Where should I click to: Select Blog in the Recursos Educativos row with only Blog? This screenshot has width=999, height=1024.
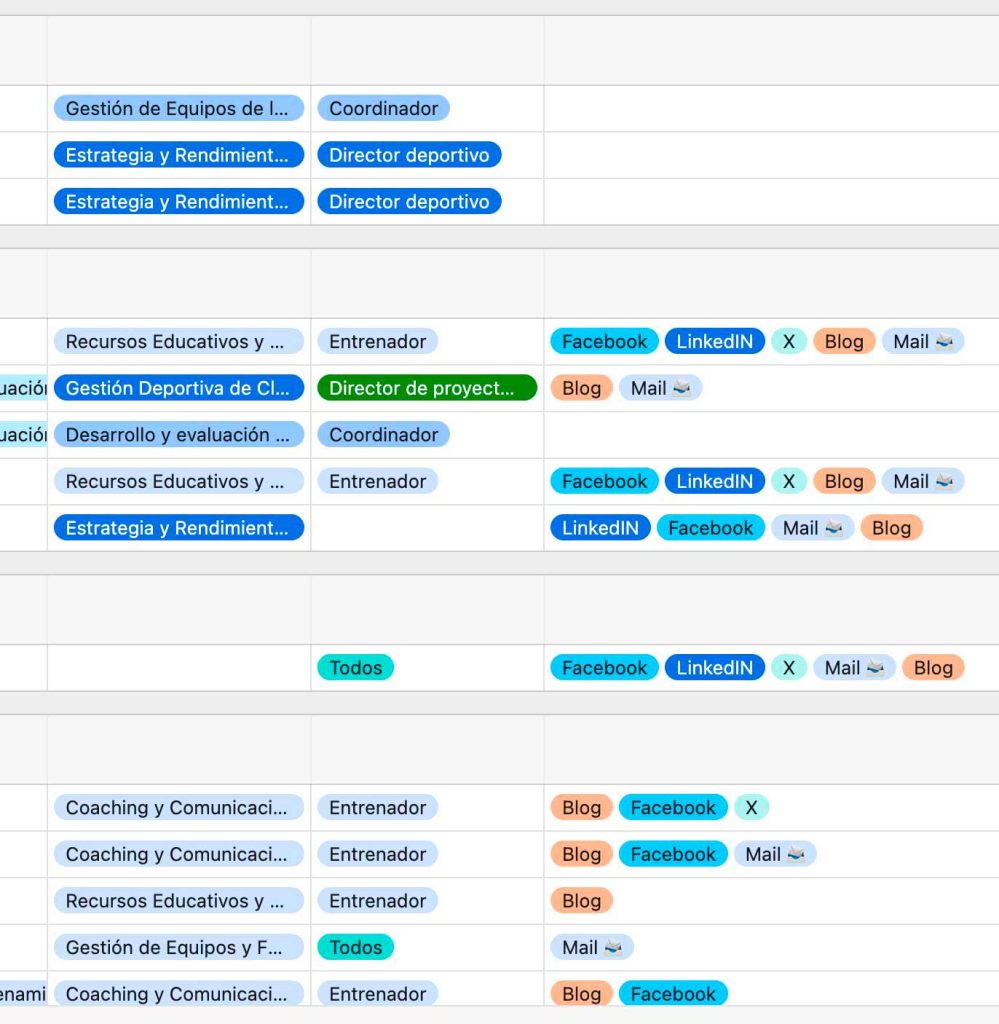pos(581,901)
